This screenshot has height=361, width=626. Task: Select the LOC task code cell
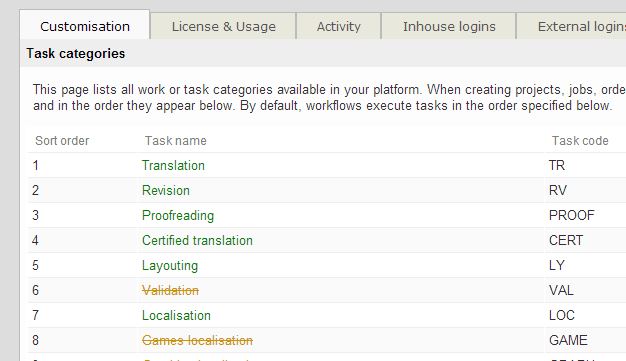click(562, 315)
